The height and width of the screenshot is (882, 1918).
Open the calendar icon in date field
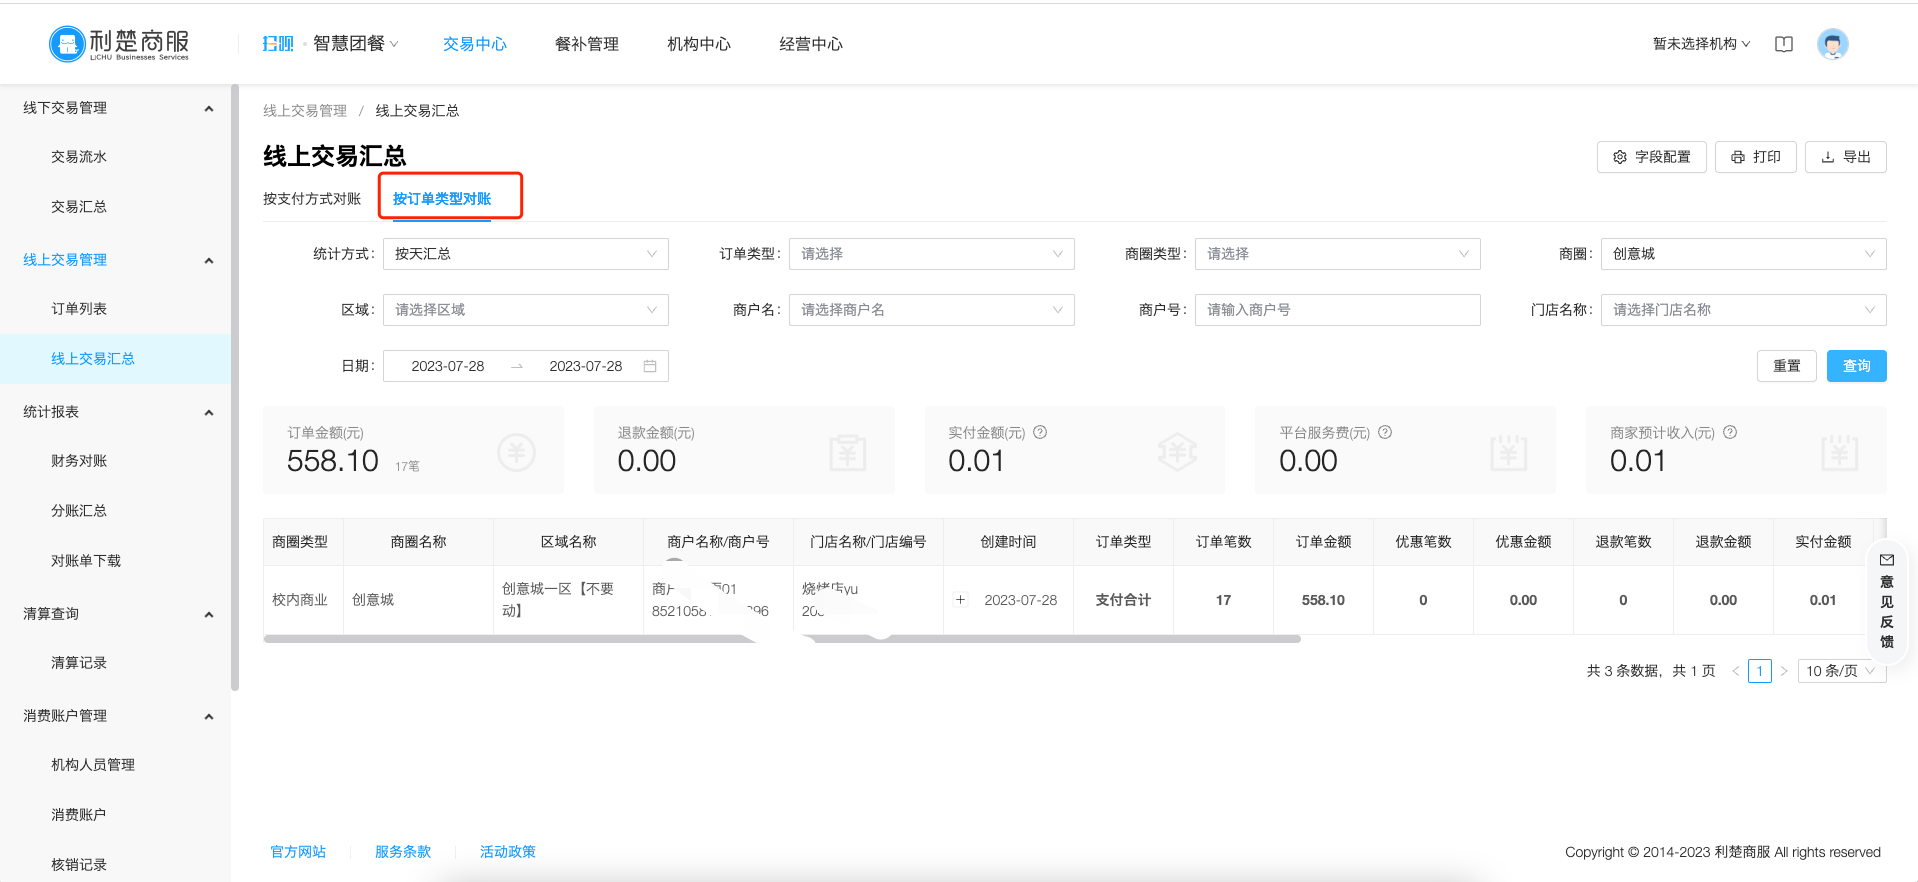tap(650, 366)
